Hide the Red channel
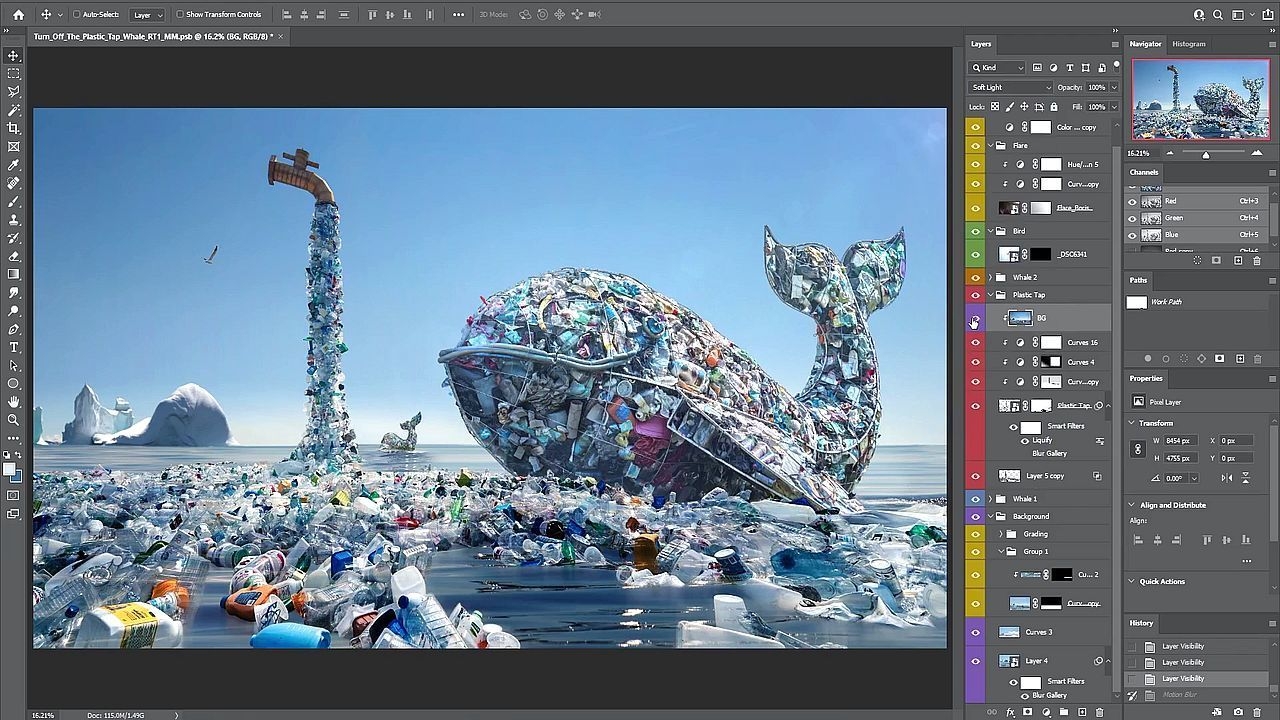The image size is (1280, 720). [1133, 201]
